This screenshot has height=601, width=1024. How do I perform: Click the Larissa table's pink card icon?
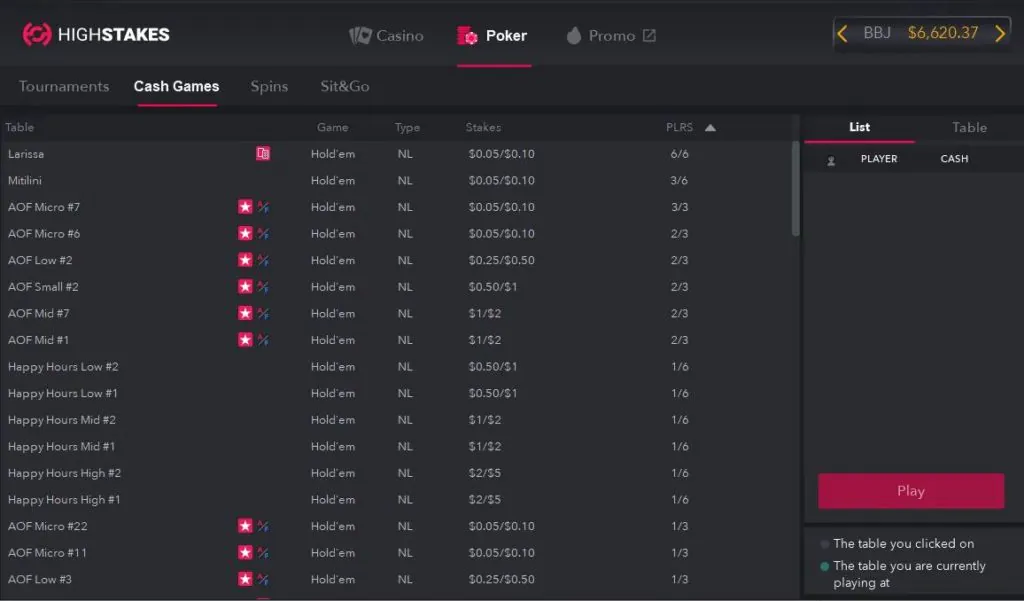click(x=263, y=154)
